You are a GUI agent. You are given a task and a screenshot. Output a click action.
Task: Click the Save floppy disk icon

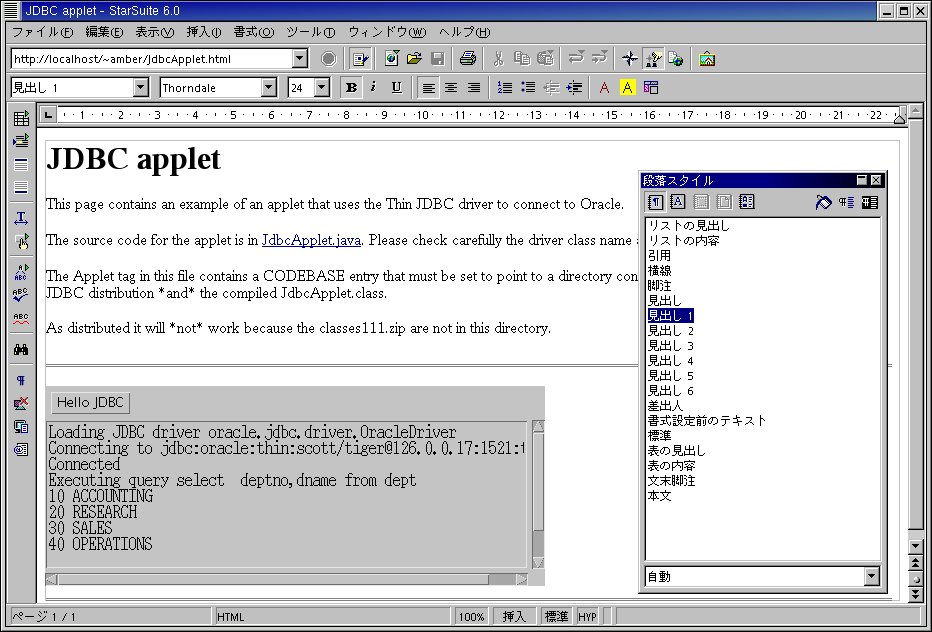437,58
